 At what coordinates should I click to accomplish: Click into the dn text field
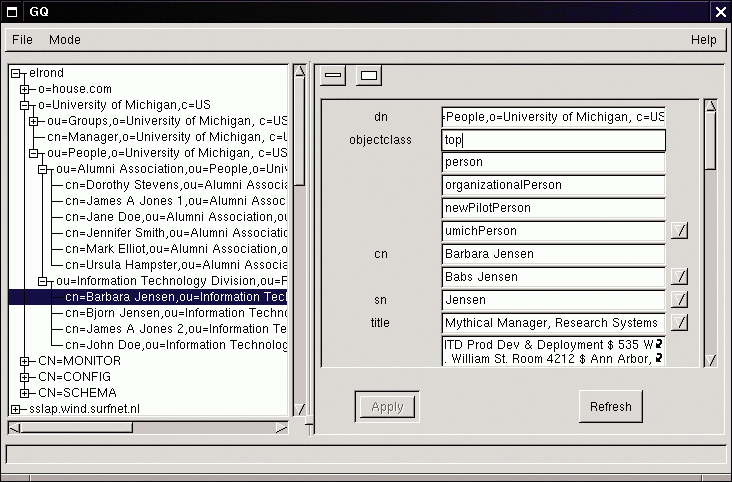click(x=553, y=117)
